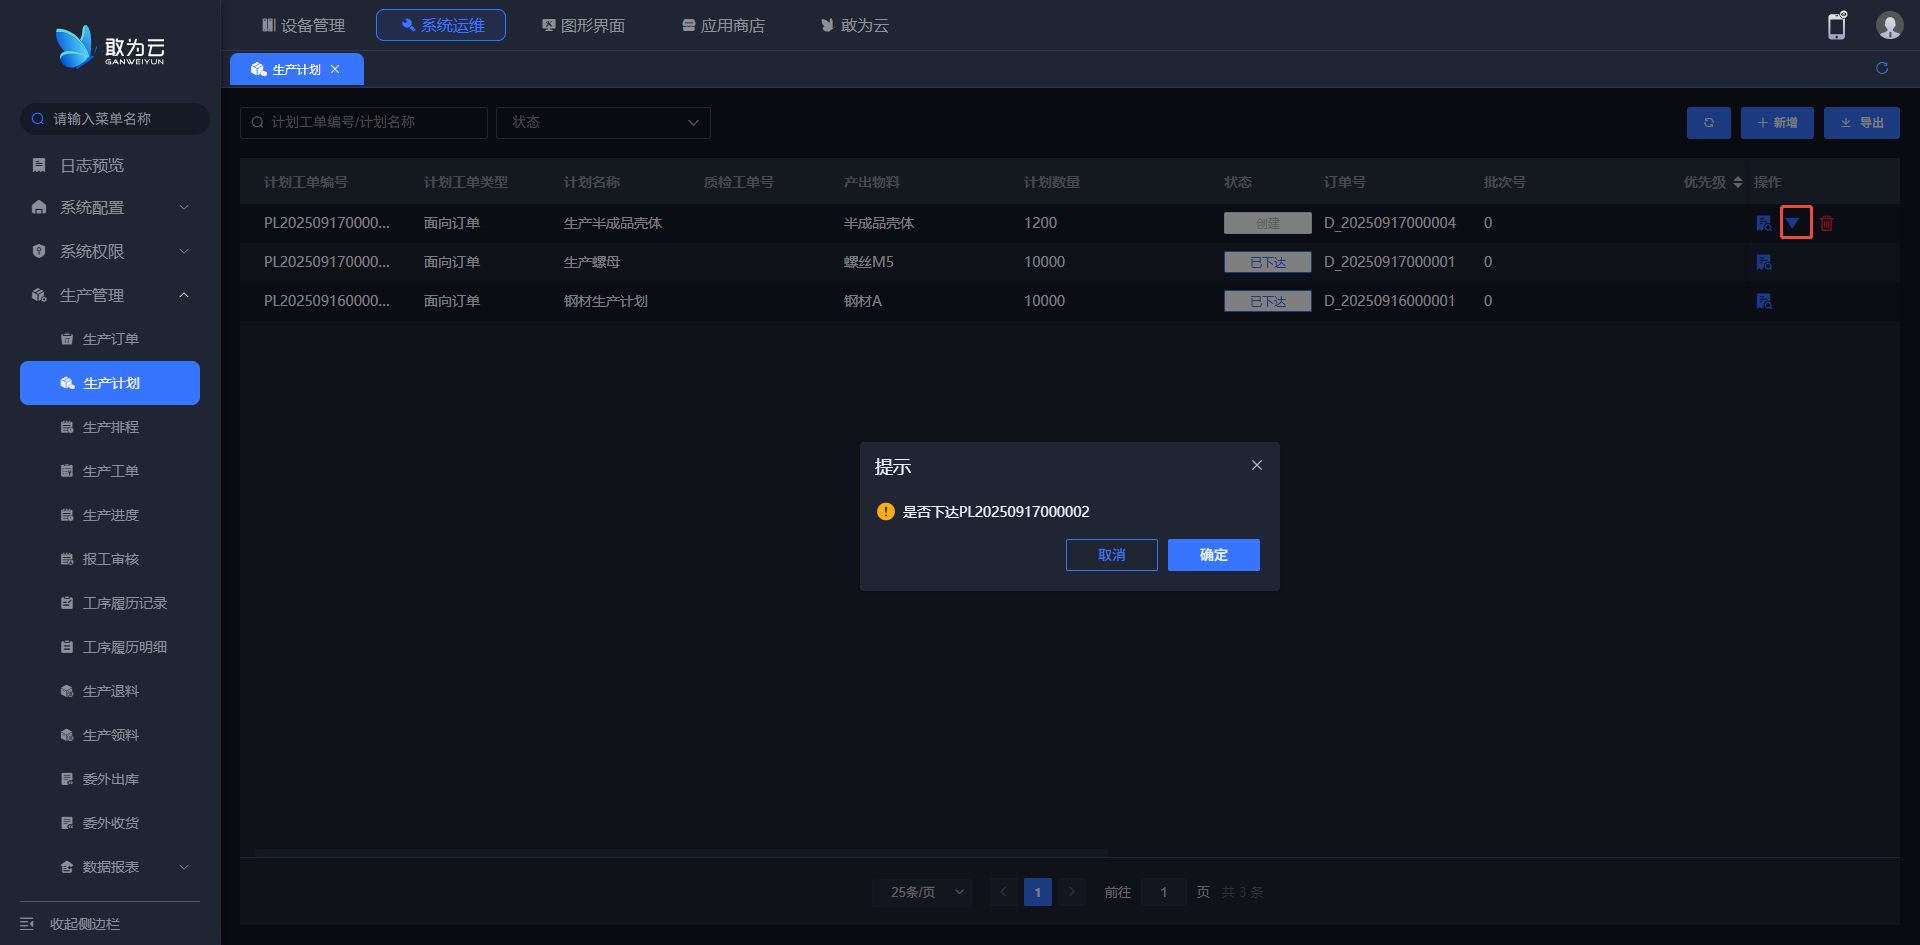The image size is (1920, 945).
Task: Open 生产订单 in the sidebar
Action: pos(110,339)
